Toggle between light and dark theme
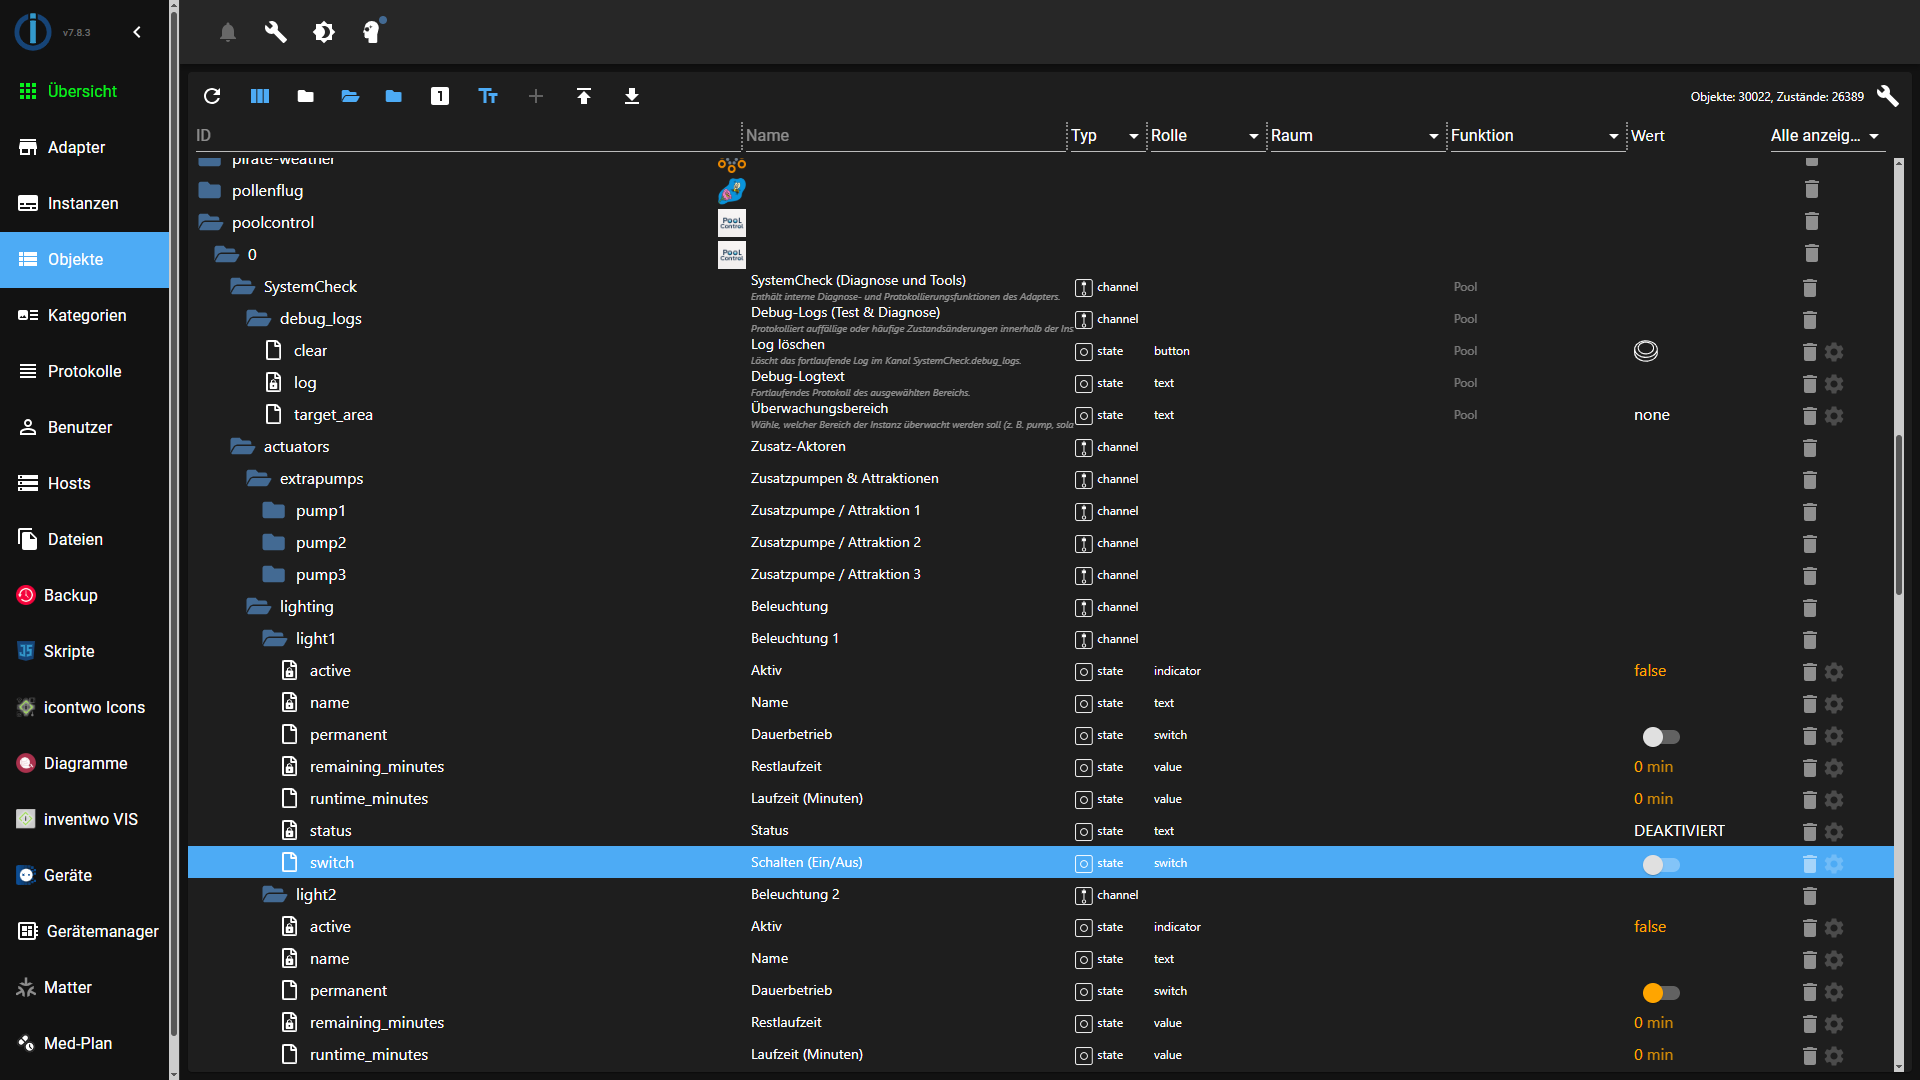 pos(324,31)
